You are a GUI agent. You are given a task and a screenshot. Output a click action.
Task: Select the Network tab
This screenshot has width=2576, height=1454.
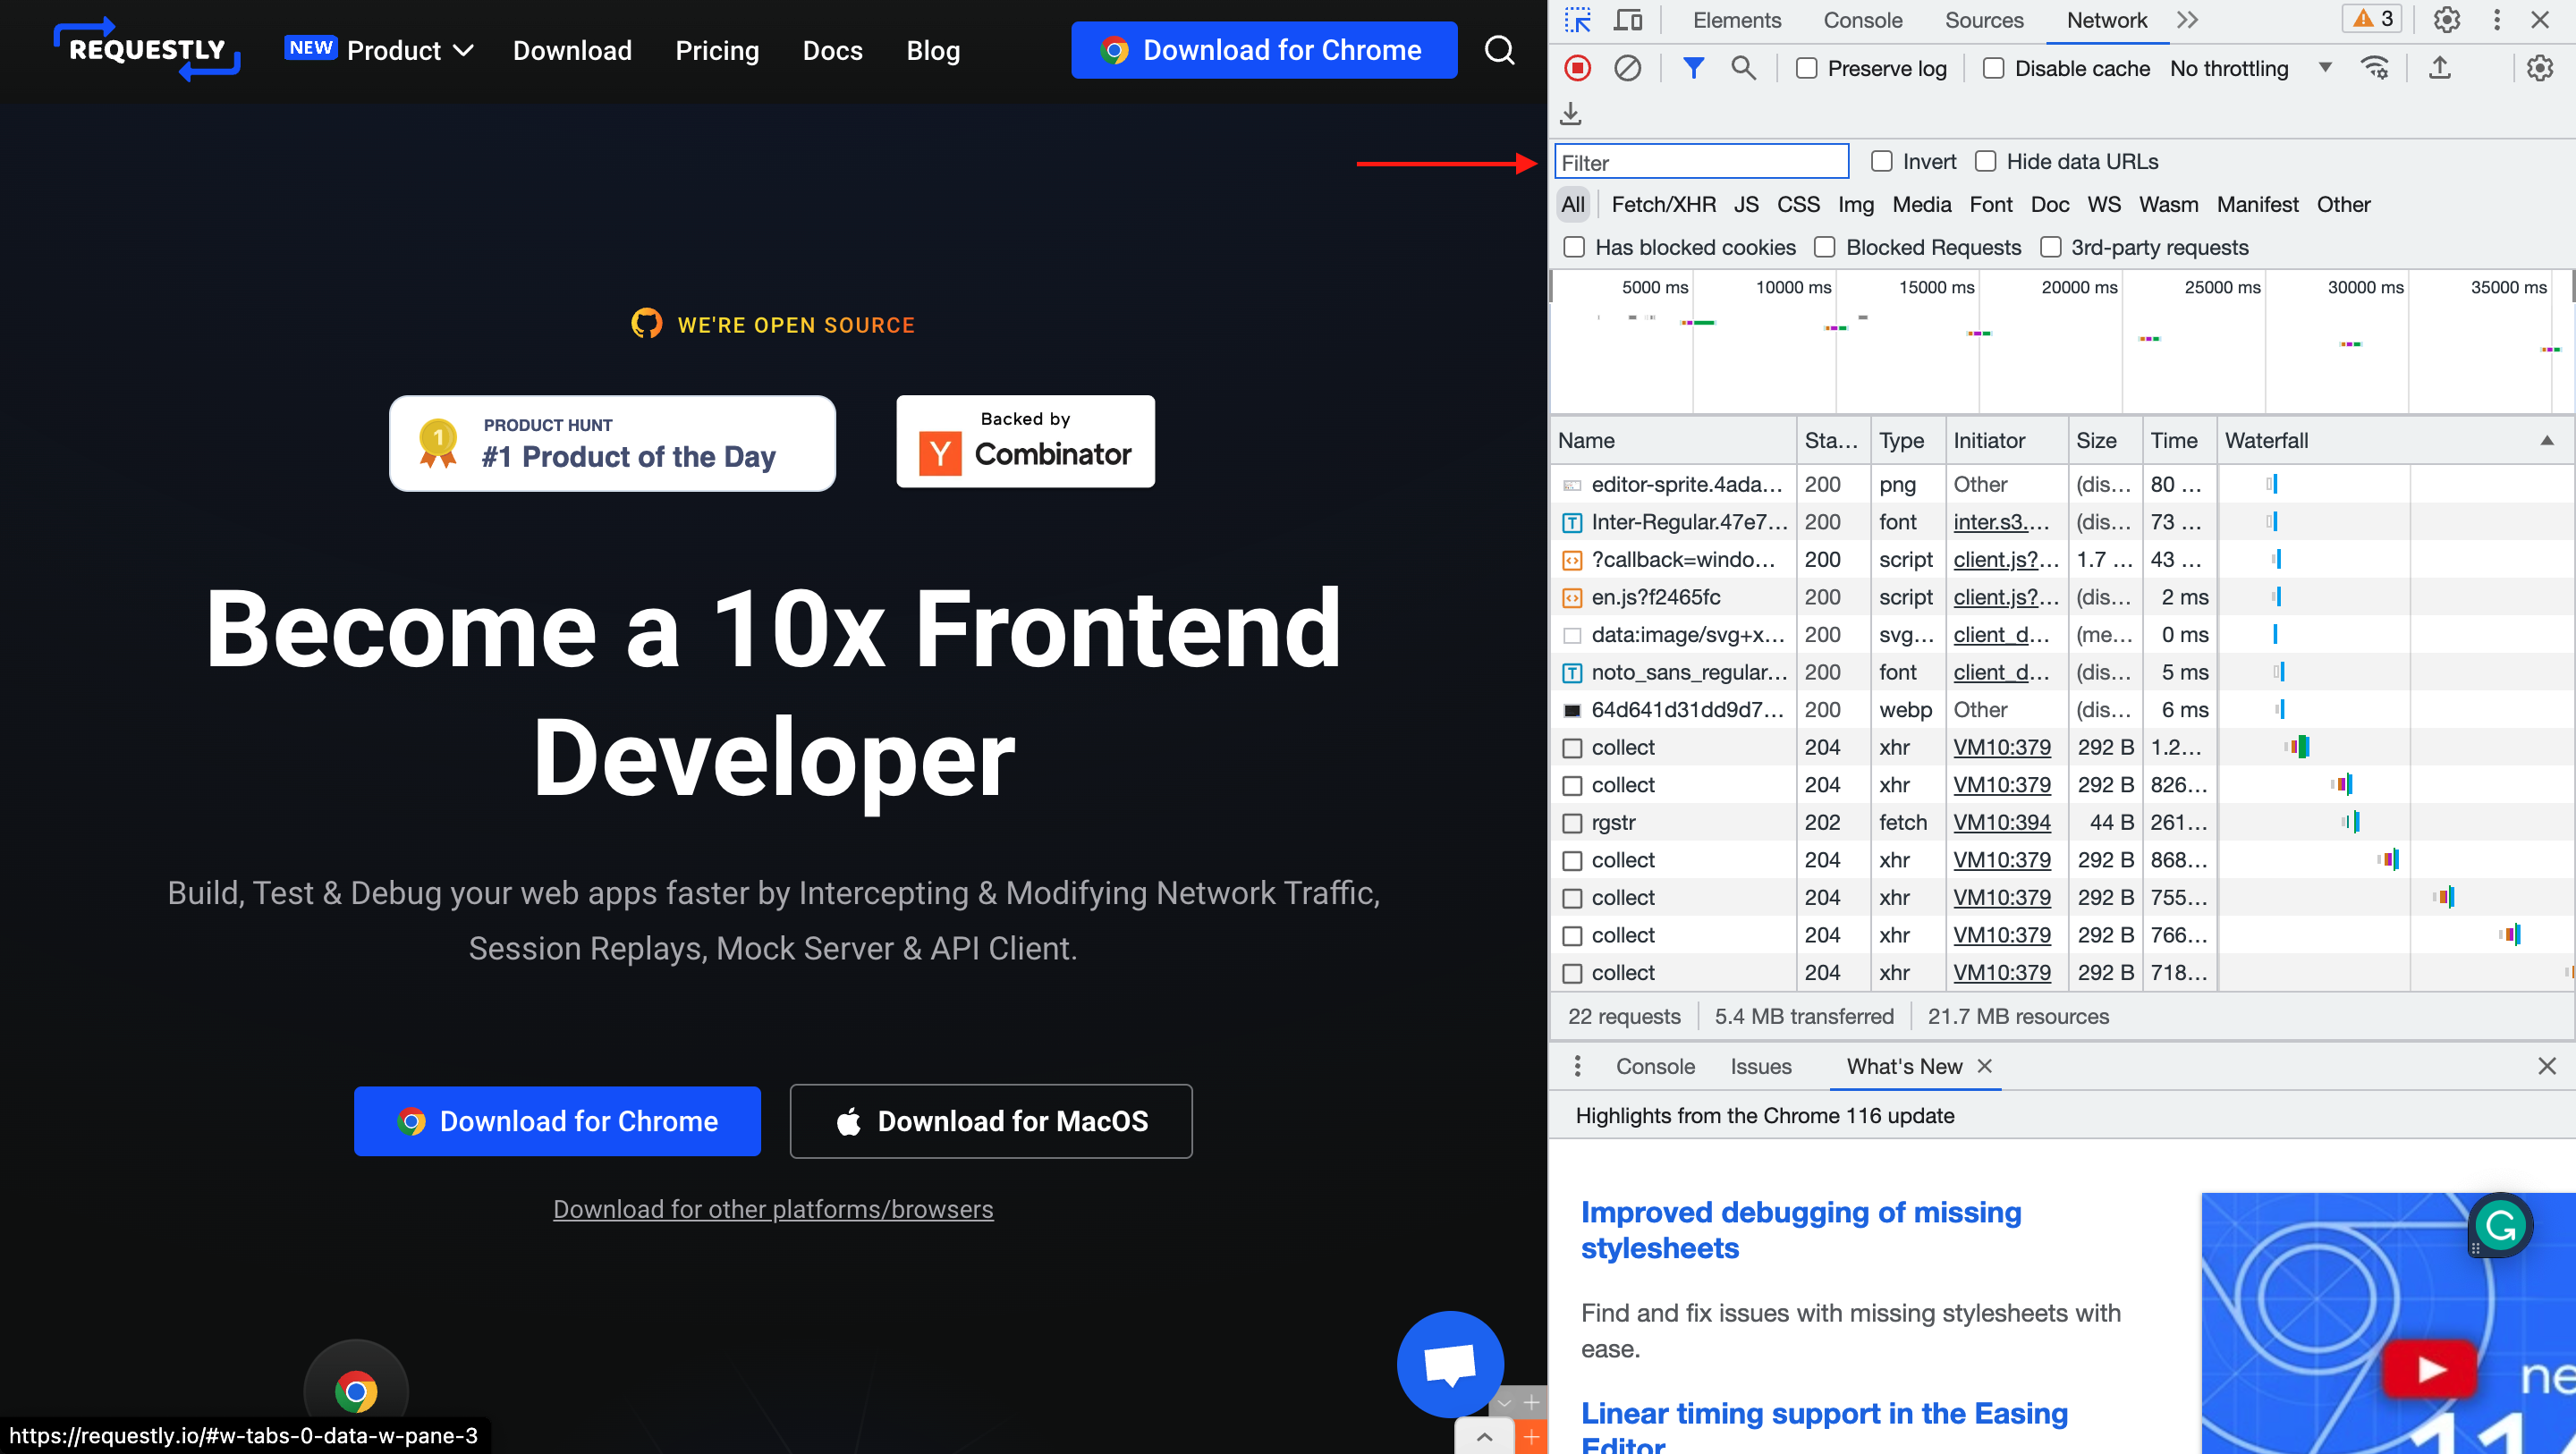coord(2107,20)
